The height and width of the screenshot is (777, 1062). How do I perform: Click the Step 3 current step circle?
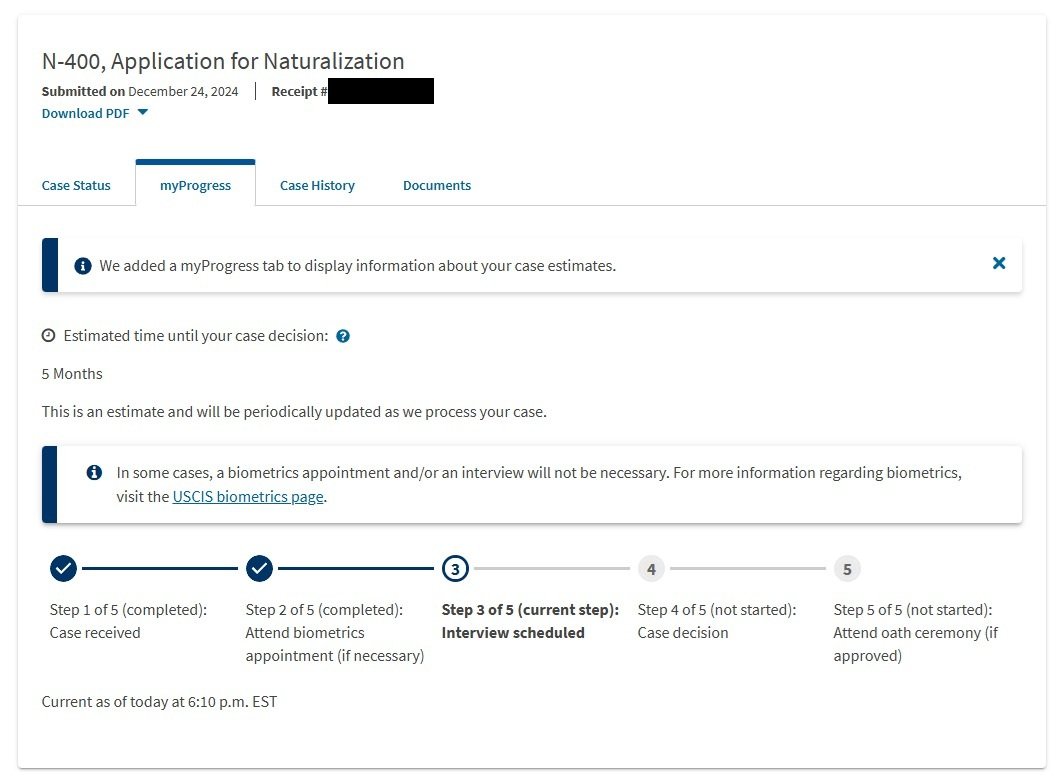455,569
